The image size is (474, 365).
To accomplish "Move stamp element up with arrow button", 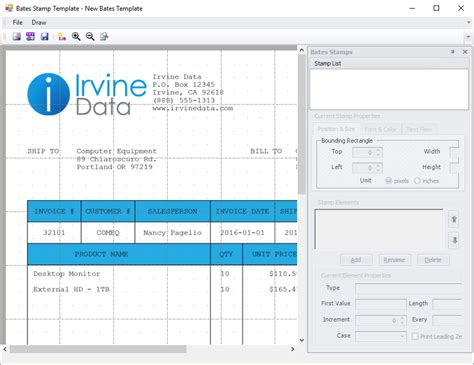I will [454, 219].
